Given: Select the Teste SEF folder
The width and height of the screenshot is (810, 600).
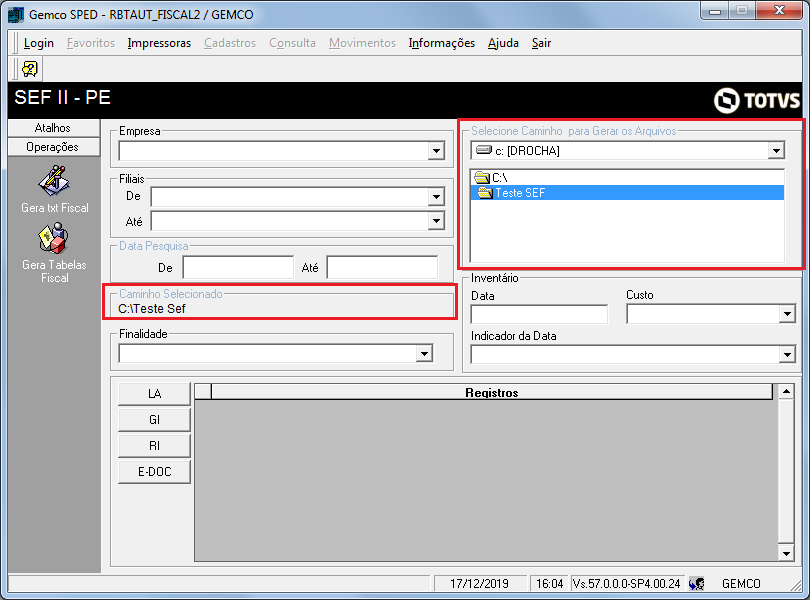Looking at the screenshot, I should 627,193.
